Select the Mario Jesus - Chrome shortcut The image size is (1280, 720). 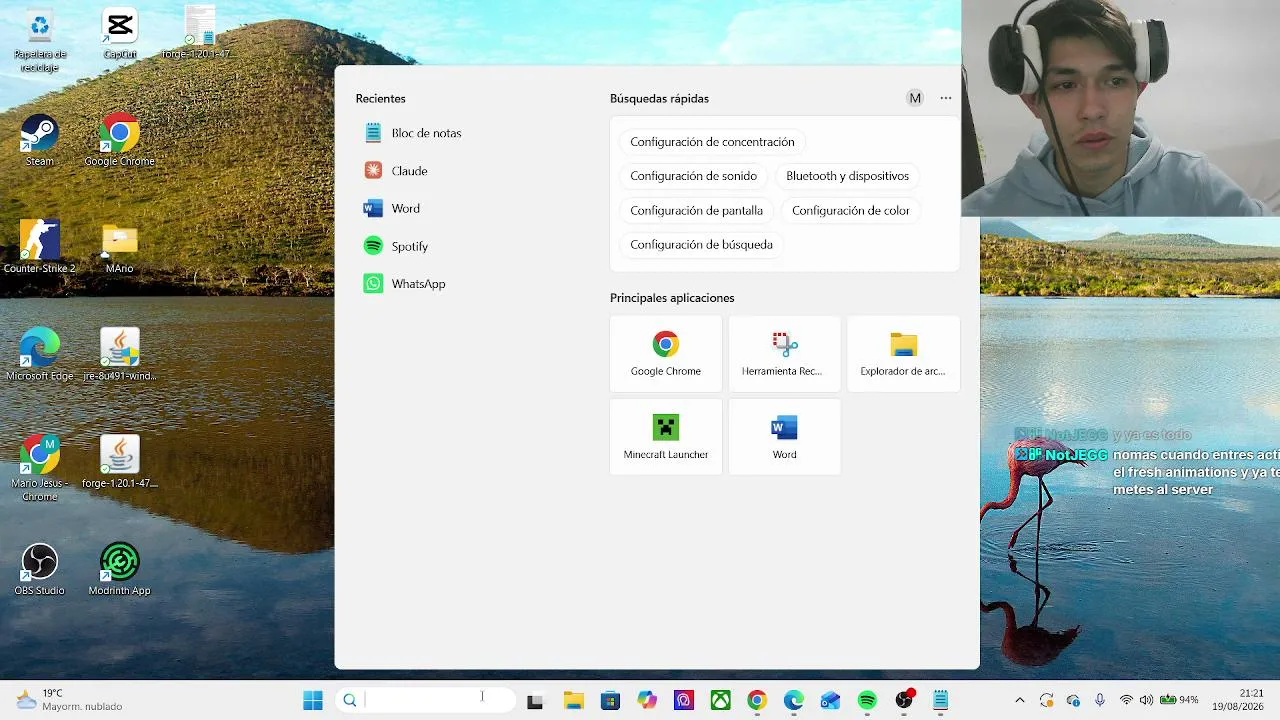(40, 468)
